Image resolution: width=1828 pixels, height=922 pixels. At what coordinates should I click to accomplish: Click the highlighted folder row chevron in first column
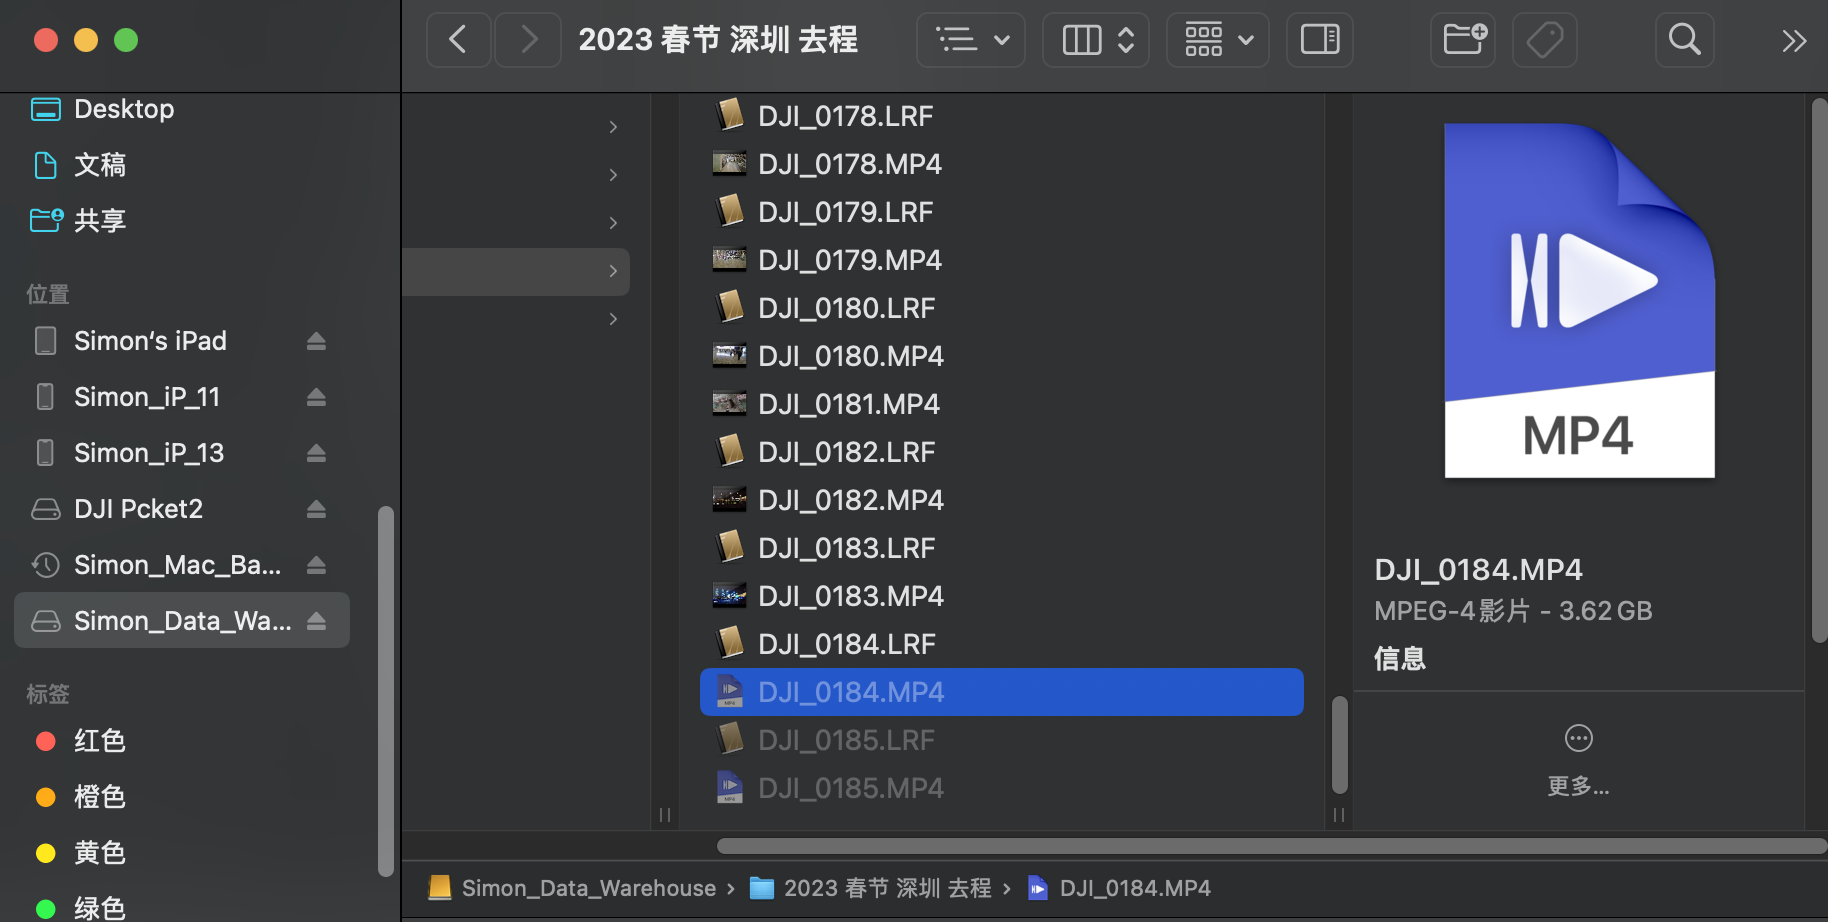click(x=613, y=271)
